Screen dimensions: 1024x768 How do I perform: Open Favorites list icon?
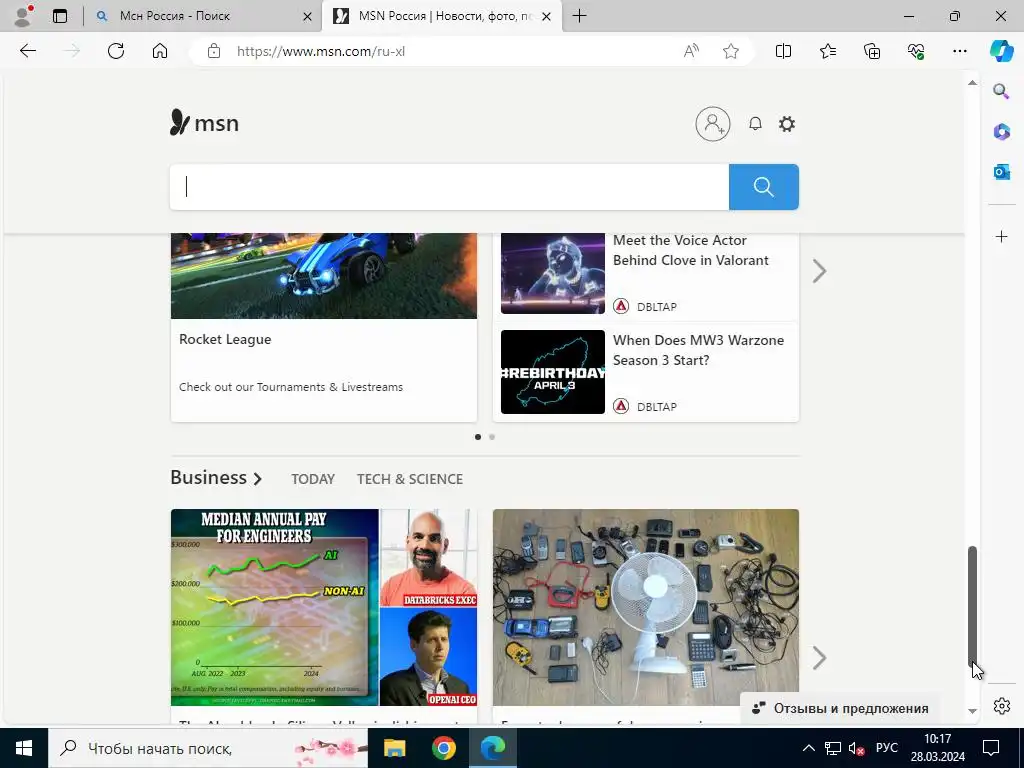click(x=827, y=51)
